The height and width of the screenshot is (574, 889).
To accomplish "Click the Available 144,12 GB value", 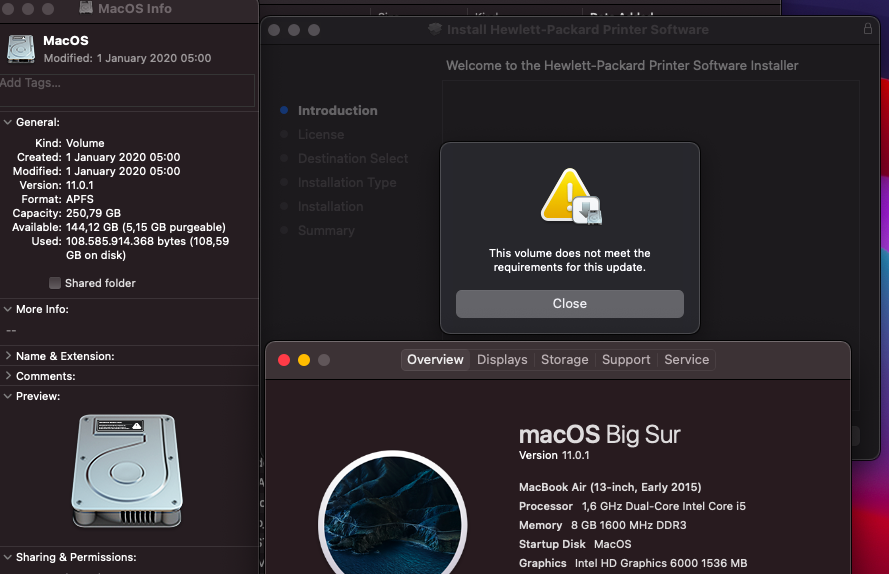I will click(146, 227).
